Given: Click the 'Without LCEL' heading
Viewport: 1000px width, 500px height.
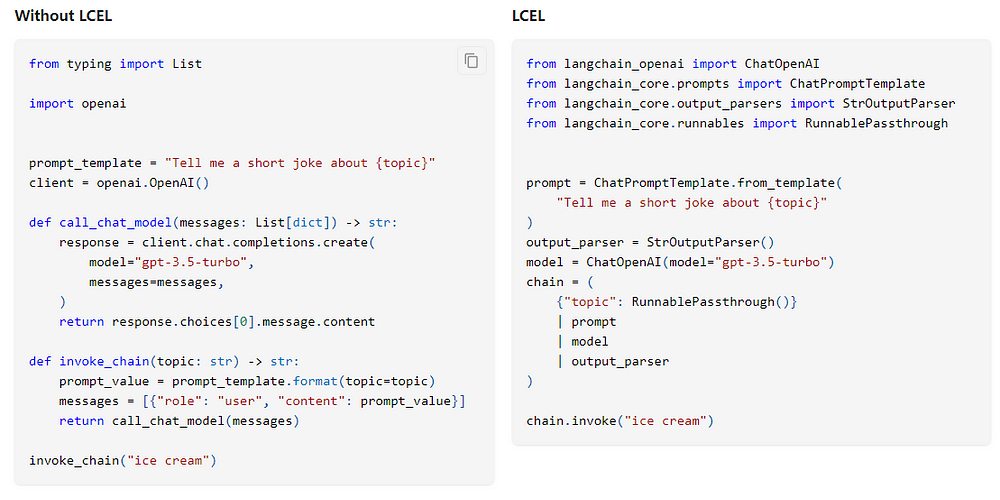Looking at the screenshot, I should (63, 17).
